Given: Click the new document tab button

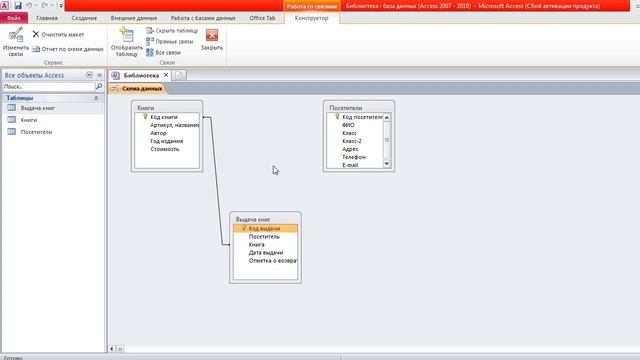Looking at the screenshot, I should point(179,76).
